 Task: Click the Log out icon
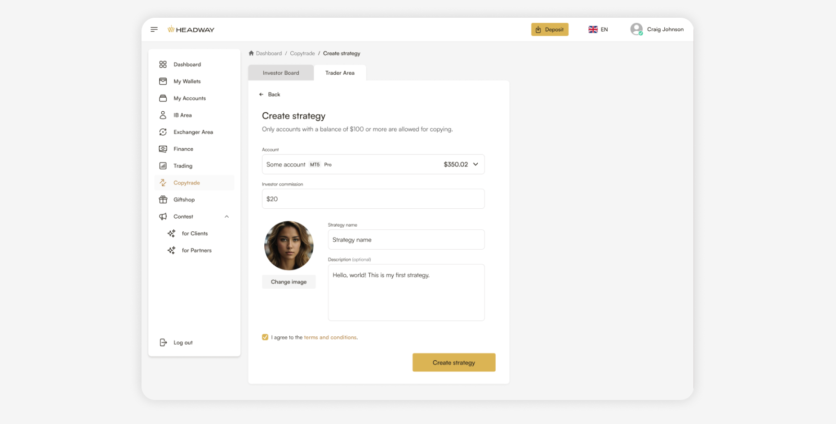point(163,342)
